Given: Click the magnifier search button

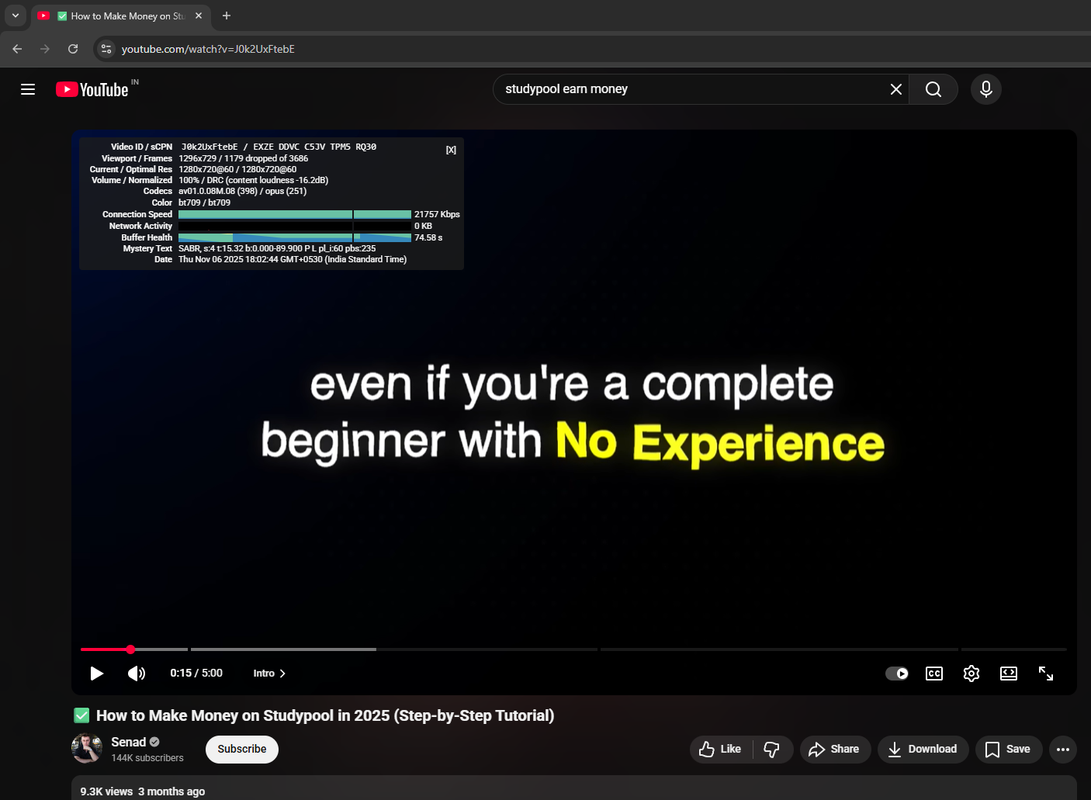Looking at the screenshot, I should coord(933,89).
